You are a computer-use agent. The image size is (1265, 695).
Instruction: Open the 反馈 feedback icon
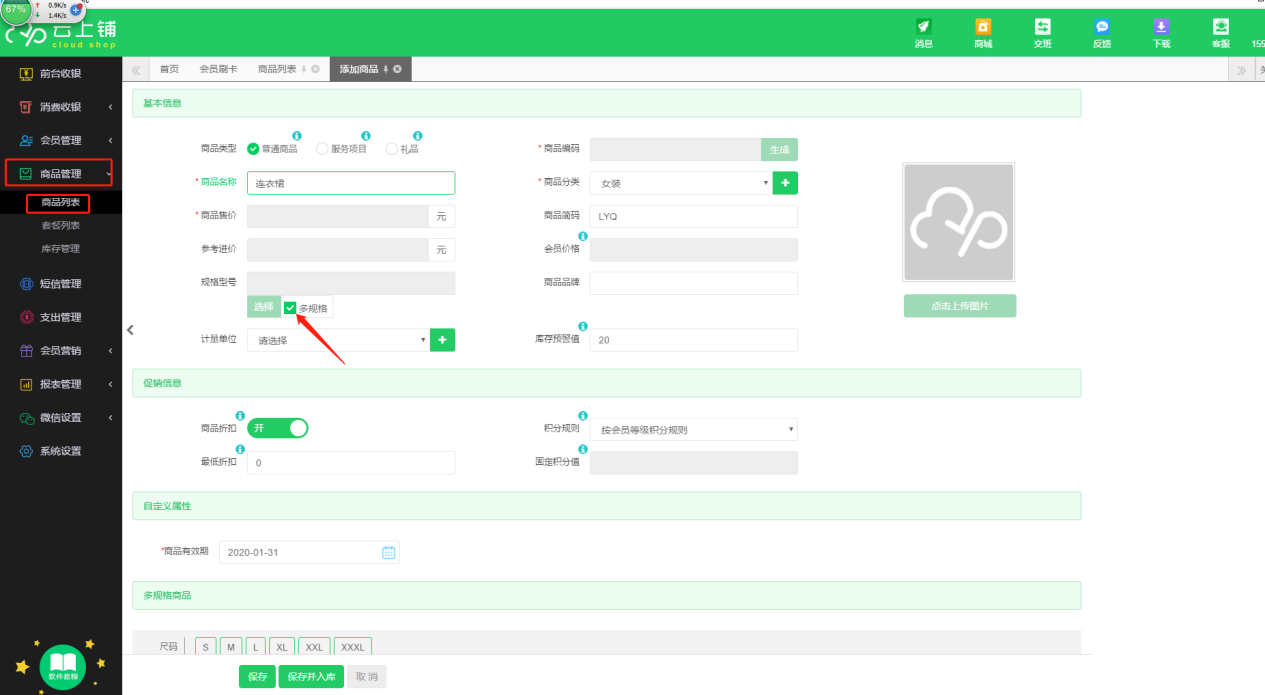1102,27
